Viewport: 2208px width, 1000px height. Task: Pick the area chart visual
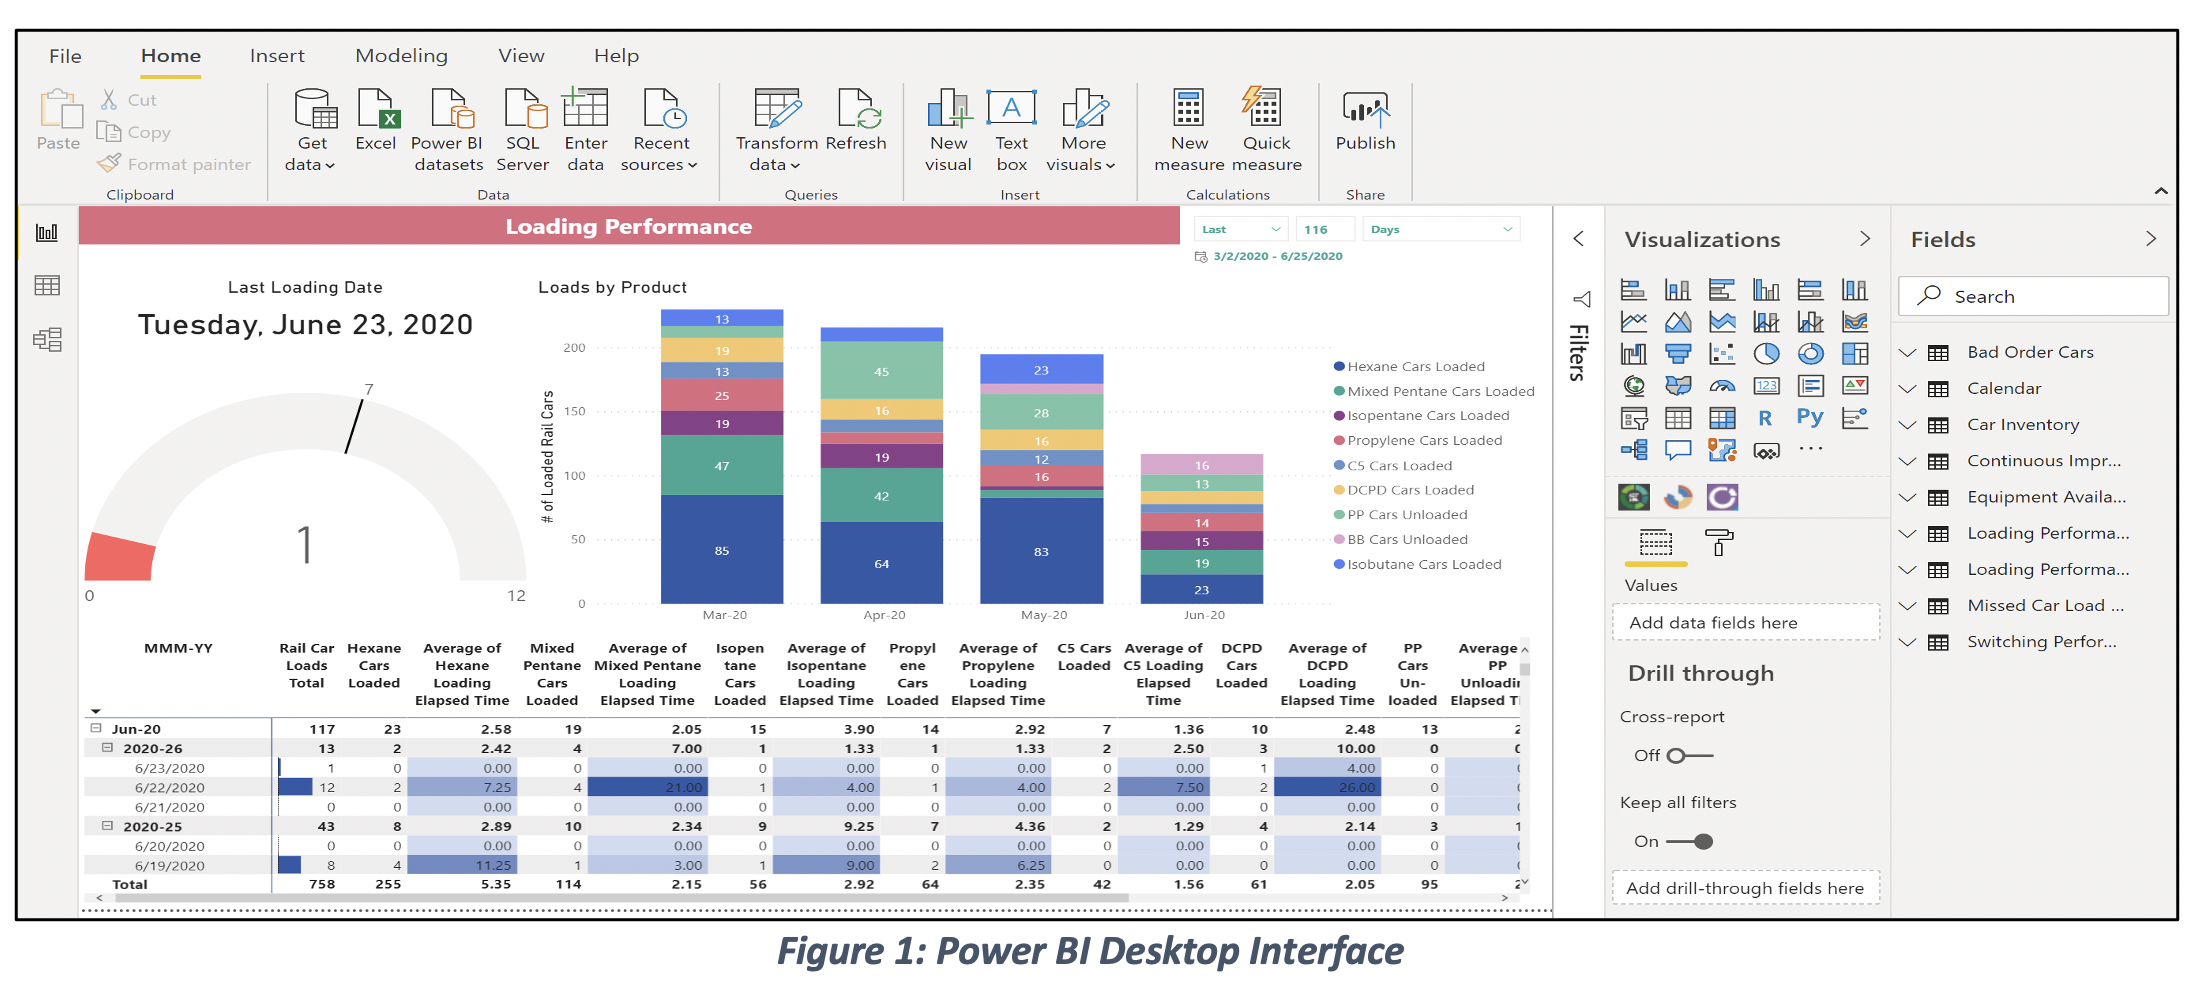pos(1677,322)
